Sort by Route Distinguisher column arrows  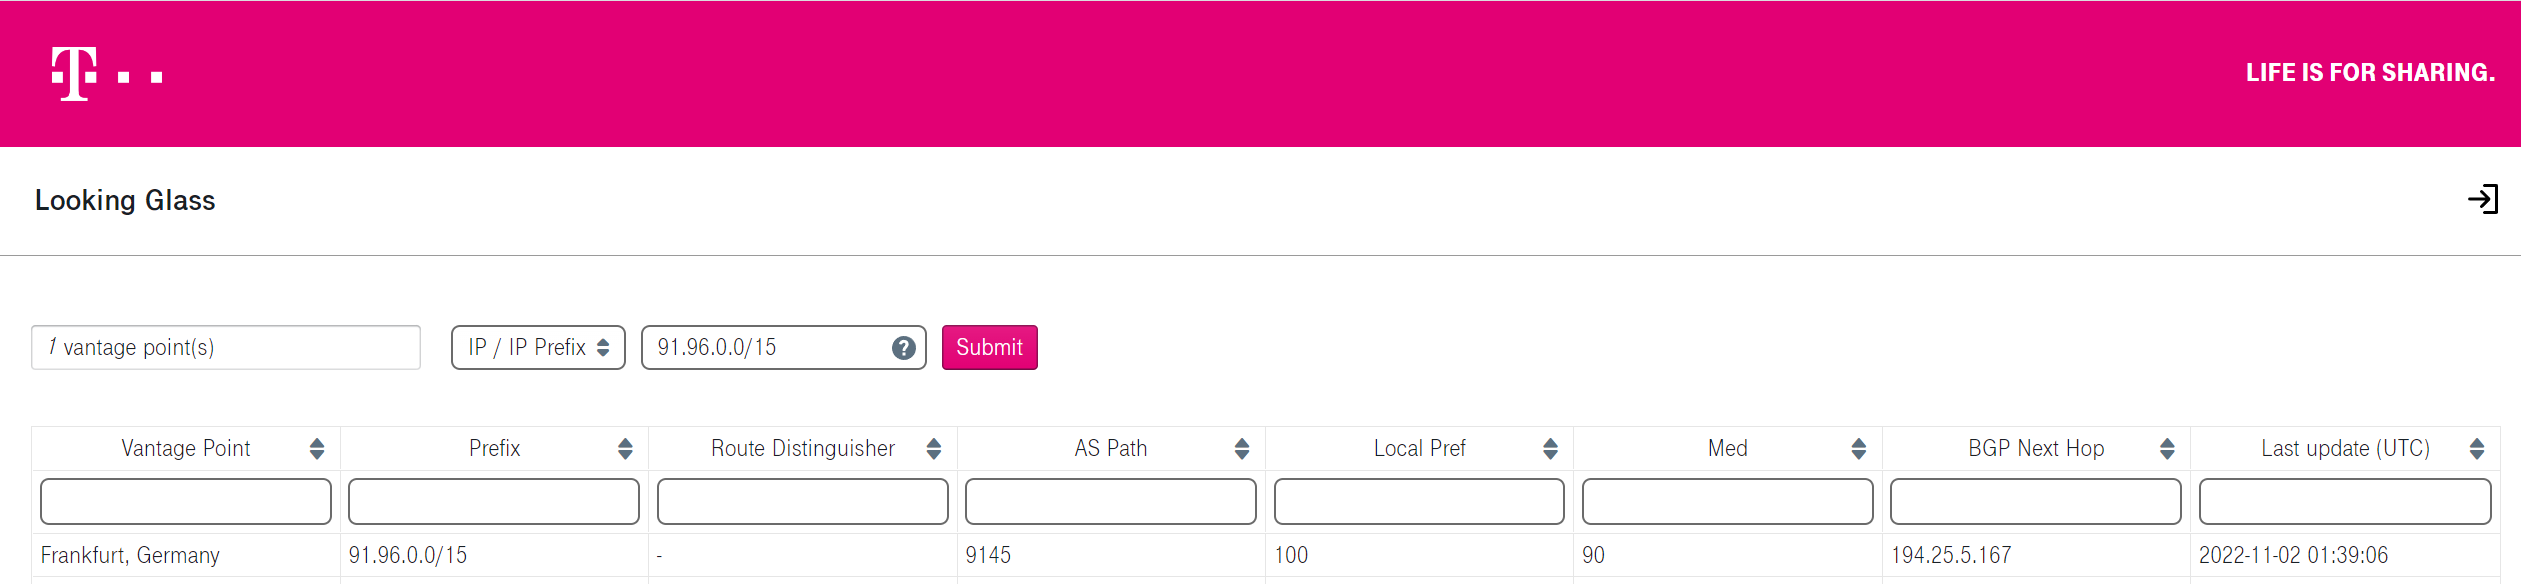933,449
